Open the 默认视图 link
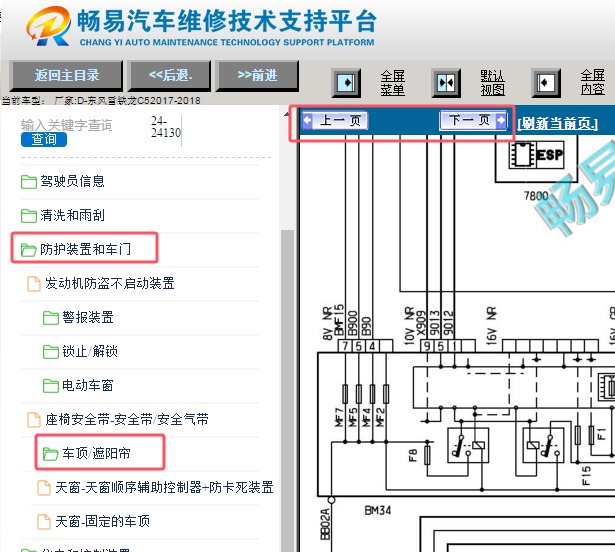Image resolution: width=615 pixels, height=552 pixels. click(493, 83)
